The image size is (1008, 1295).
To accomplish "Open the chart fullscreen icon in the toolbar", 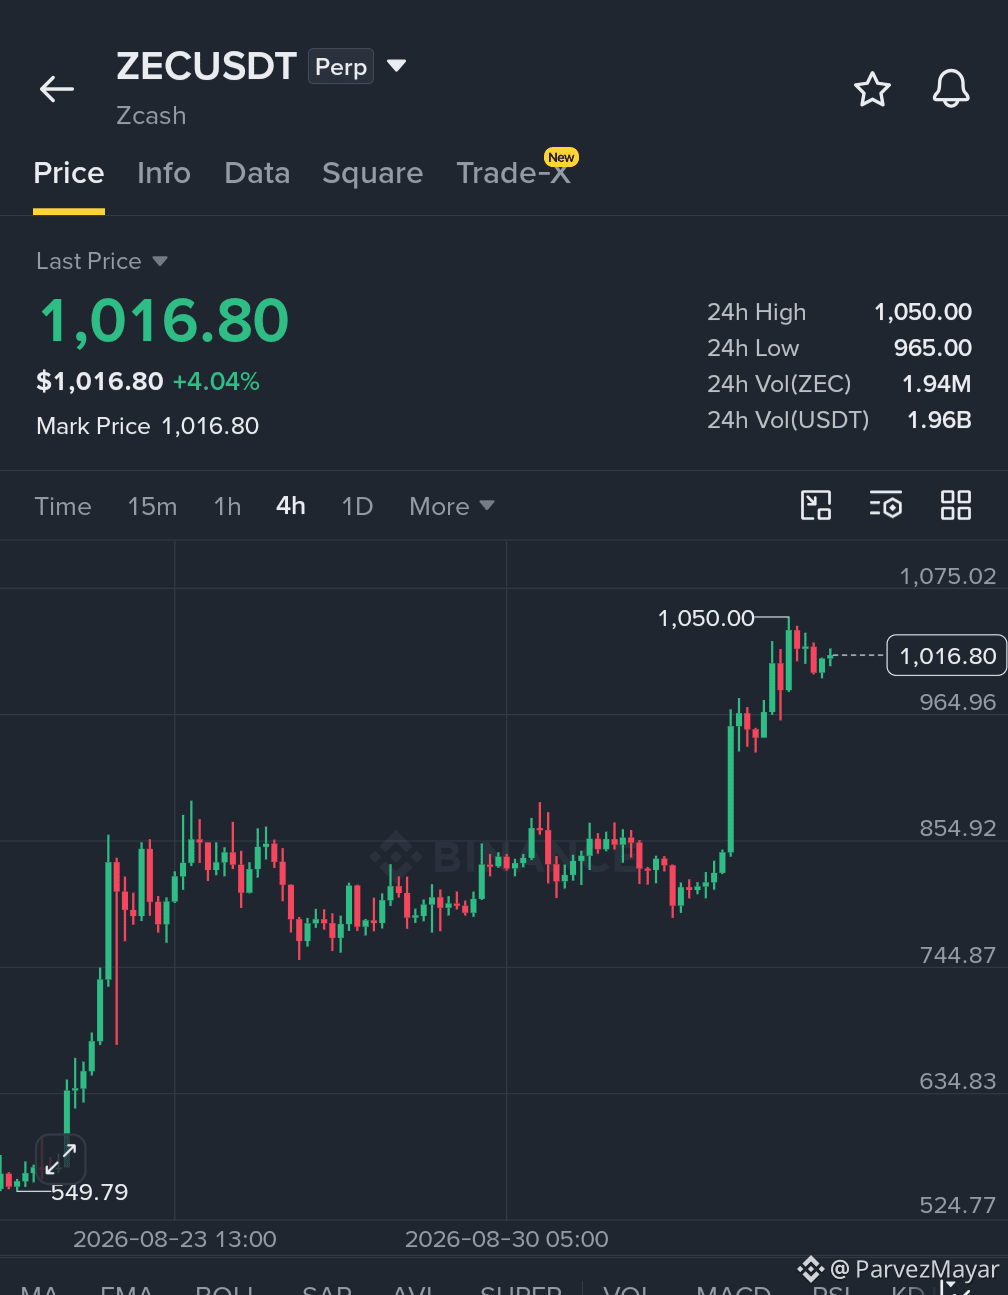I will [816, 505].
